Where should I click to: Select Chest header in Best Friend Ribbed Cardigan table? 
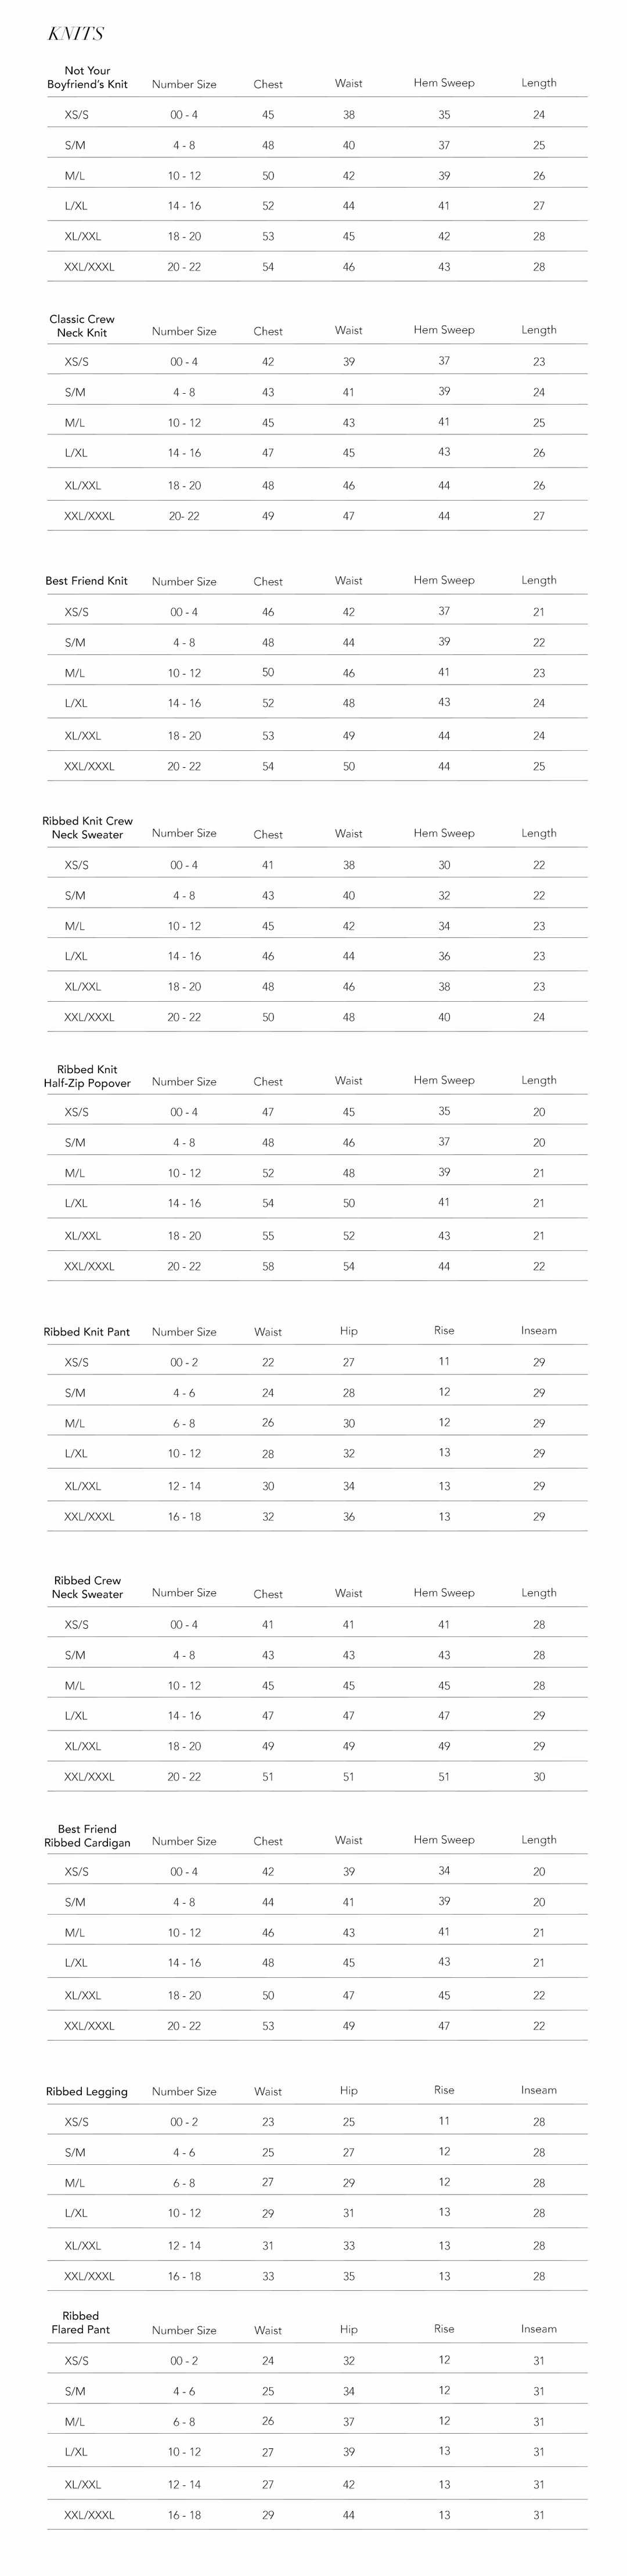click(268, 1841)
